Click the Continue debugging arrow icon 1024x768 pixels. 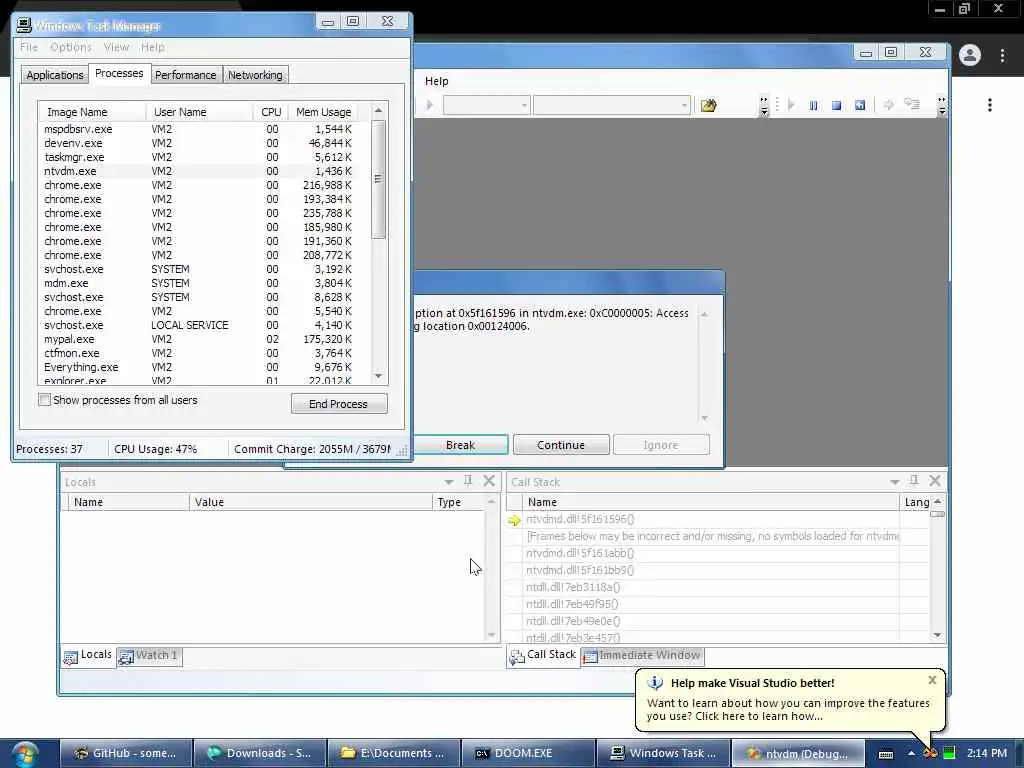point(791,104)
